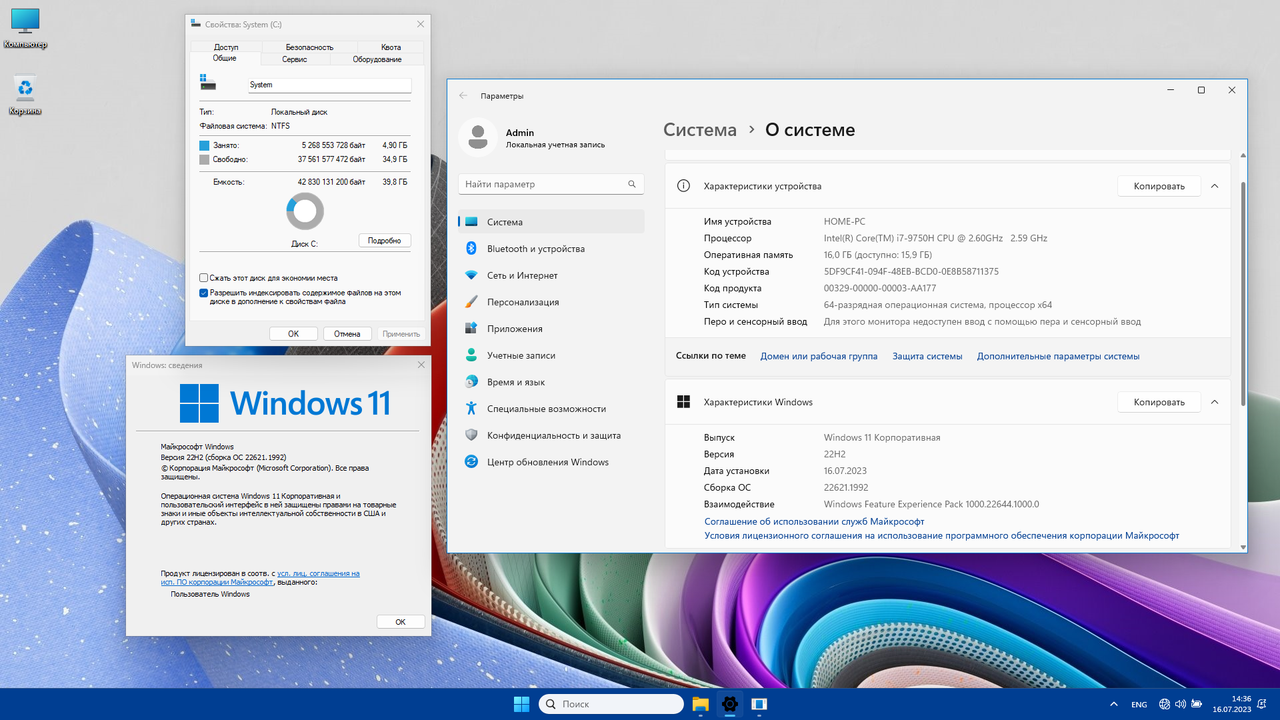Click the search magnifier in Найти параметр
This screenshot has height=720, width=1280.
click(632, 184)
